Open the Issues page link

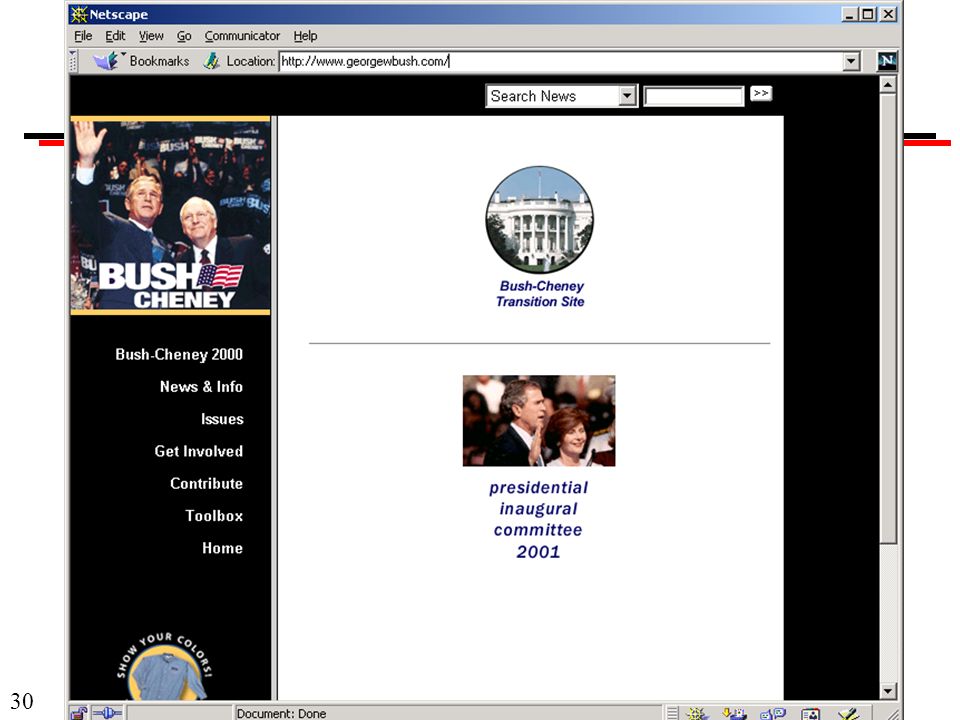pos(222,419)
